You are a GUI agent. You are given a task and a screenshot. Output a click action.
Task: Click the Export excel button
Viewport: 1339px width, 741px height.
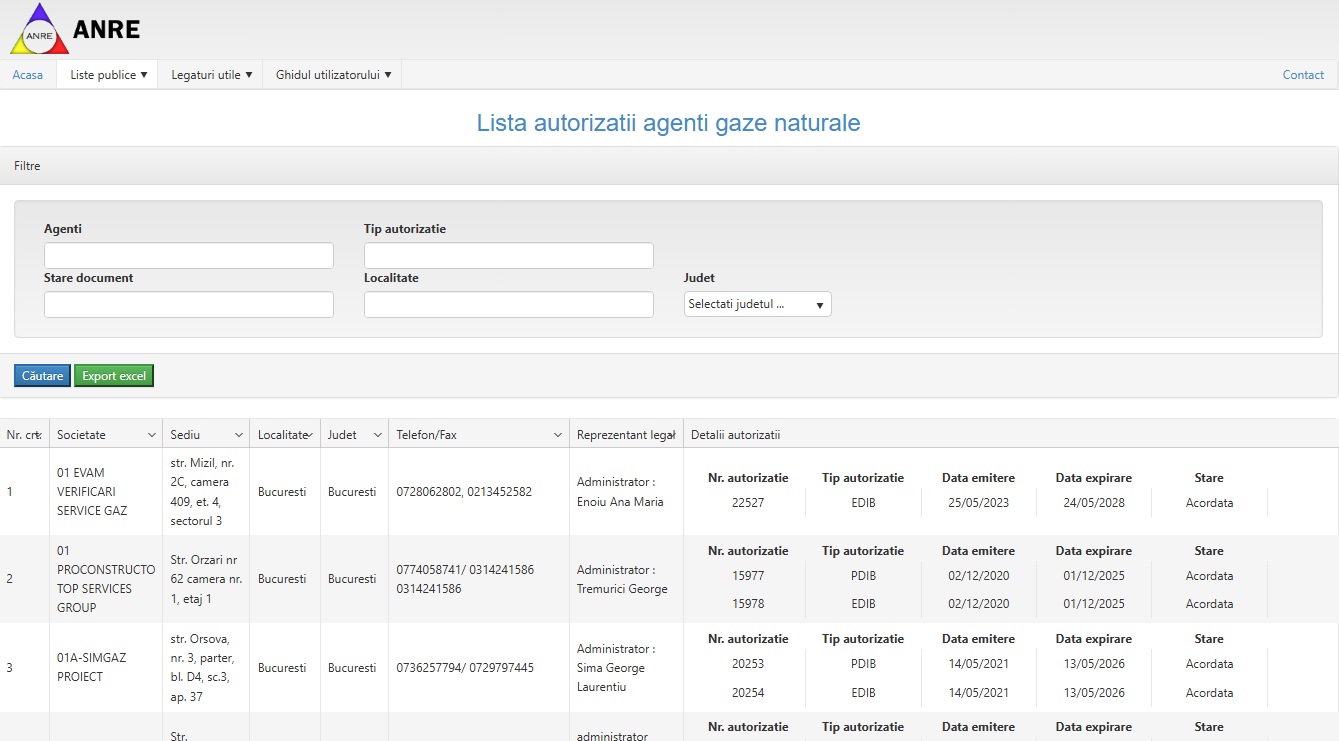(x=114, y=376)
